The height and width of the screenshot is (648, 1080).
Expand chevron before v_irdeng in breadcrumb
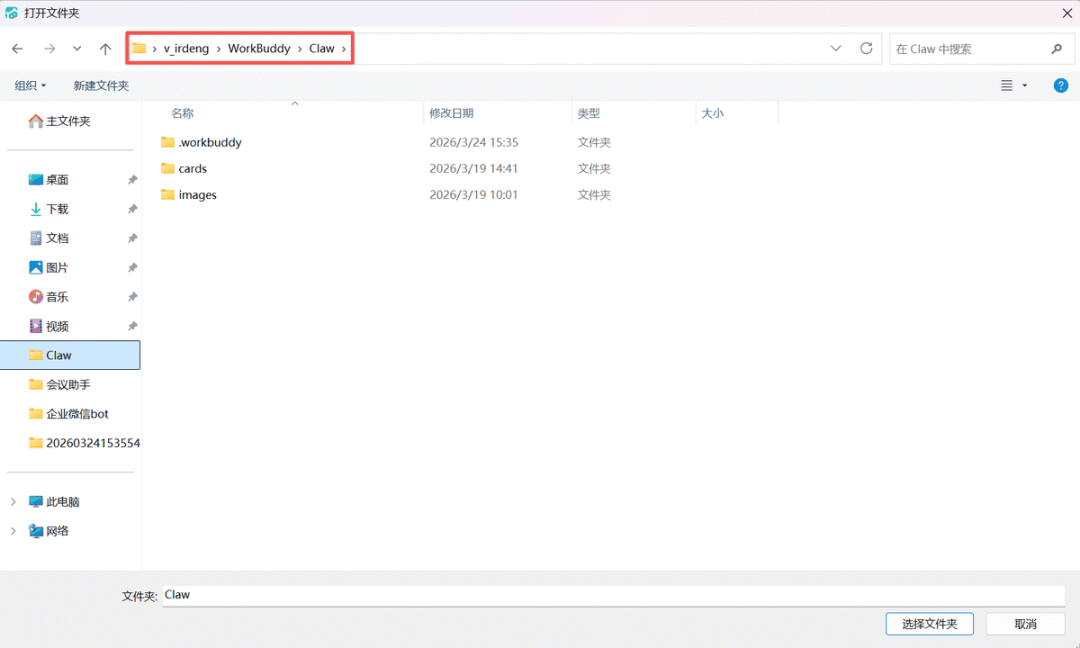tap(155, 49)
